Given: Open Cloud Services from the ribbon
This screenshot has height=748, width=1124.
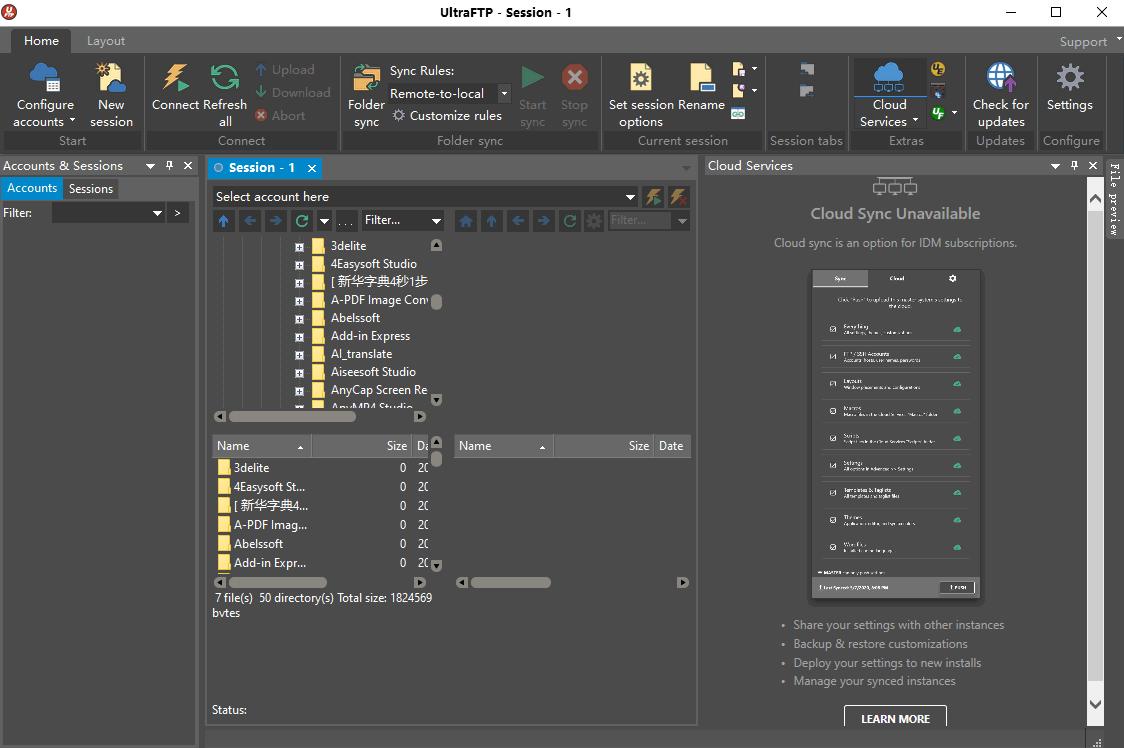Looking at the screenshot, I should point(889,95).
